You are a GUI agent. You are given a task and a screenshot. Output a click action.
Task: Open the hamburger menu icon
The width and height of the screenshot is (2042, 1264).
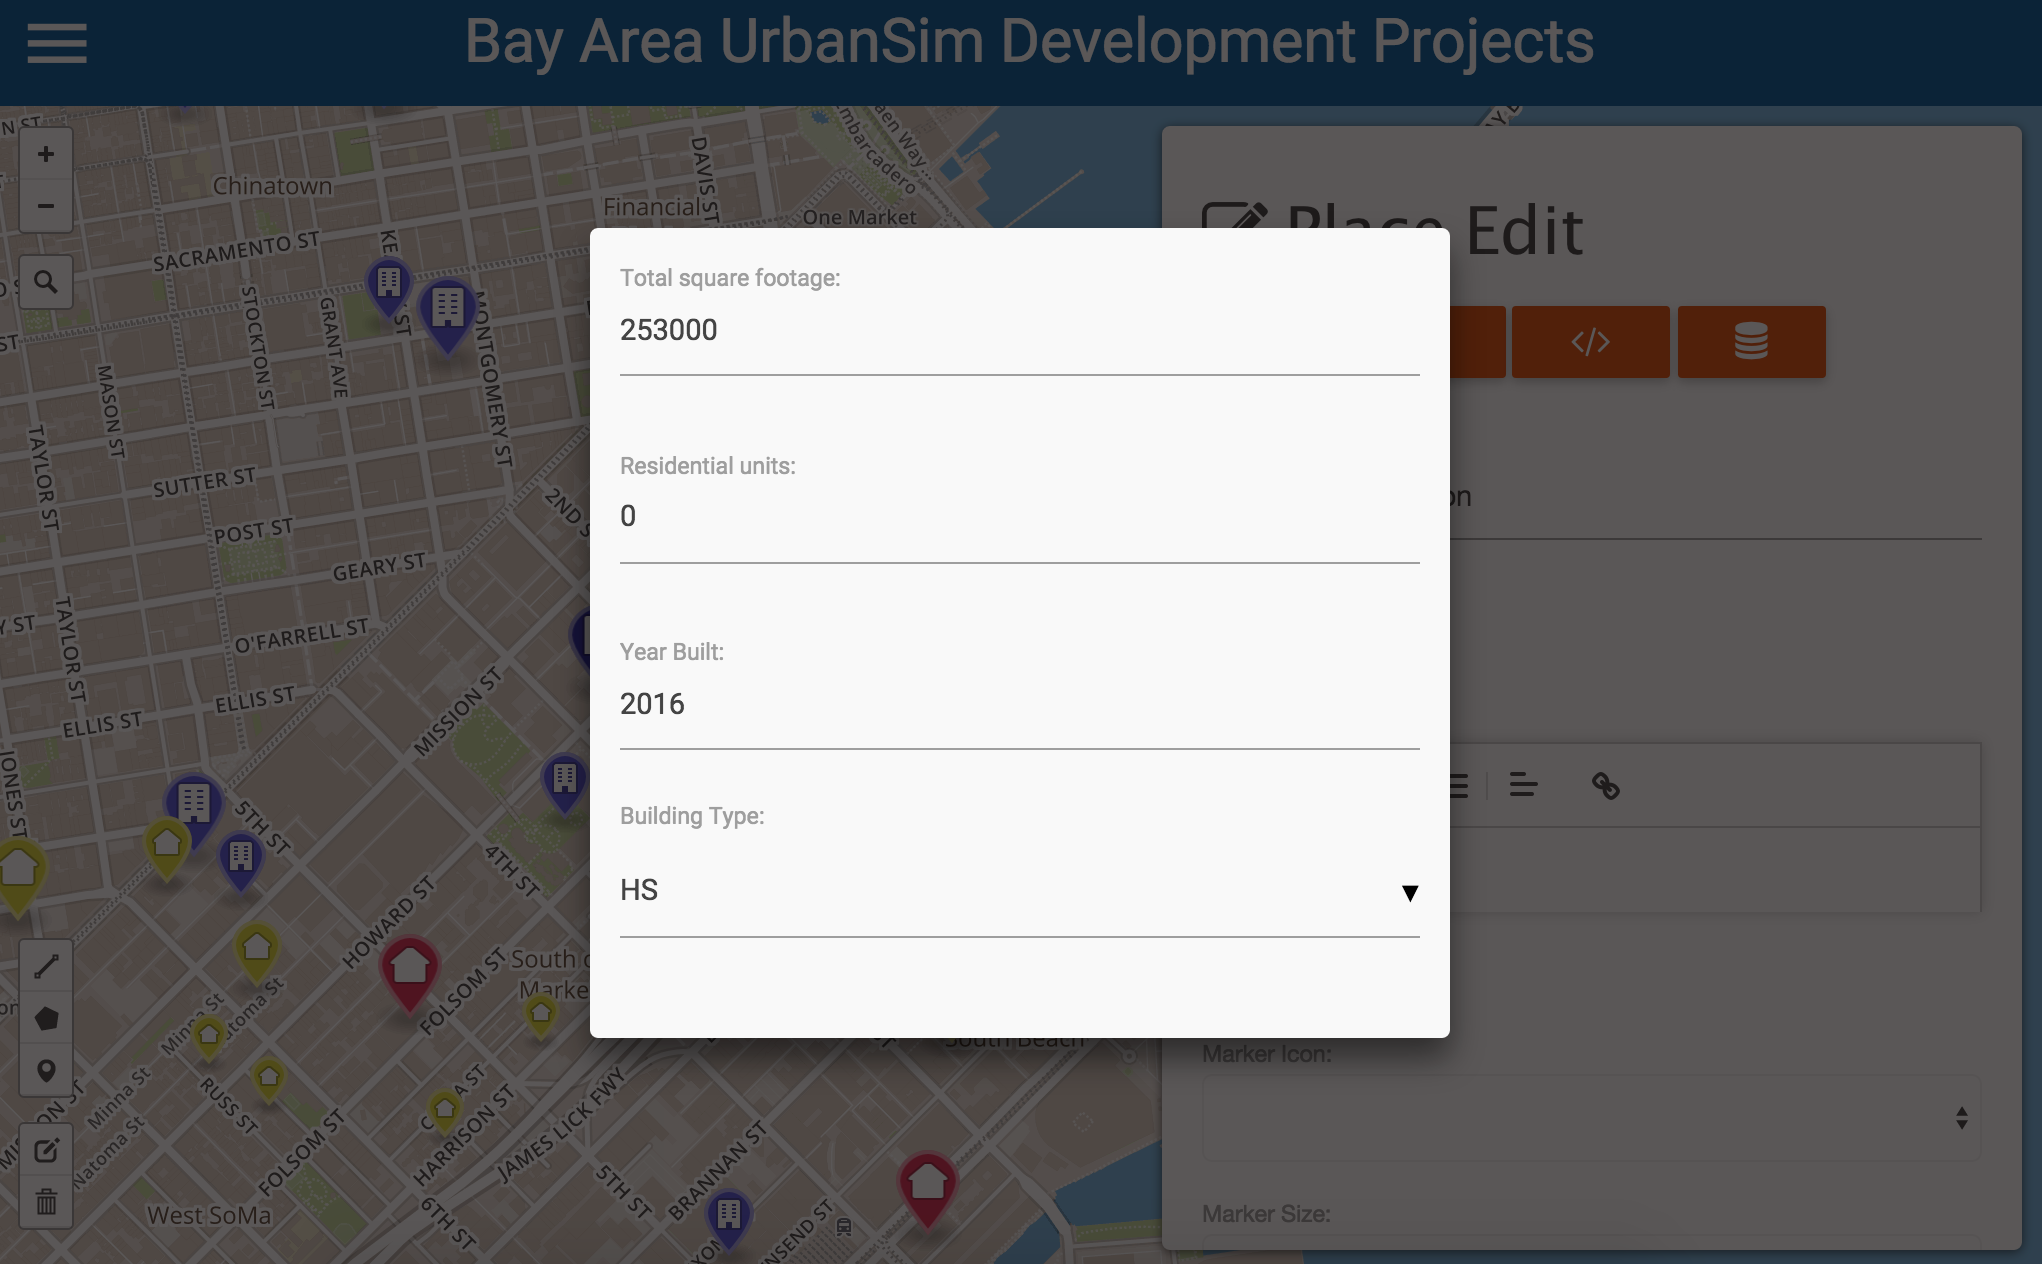57,44
